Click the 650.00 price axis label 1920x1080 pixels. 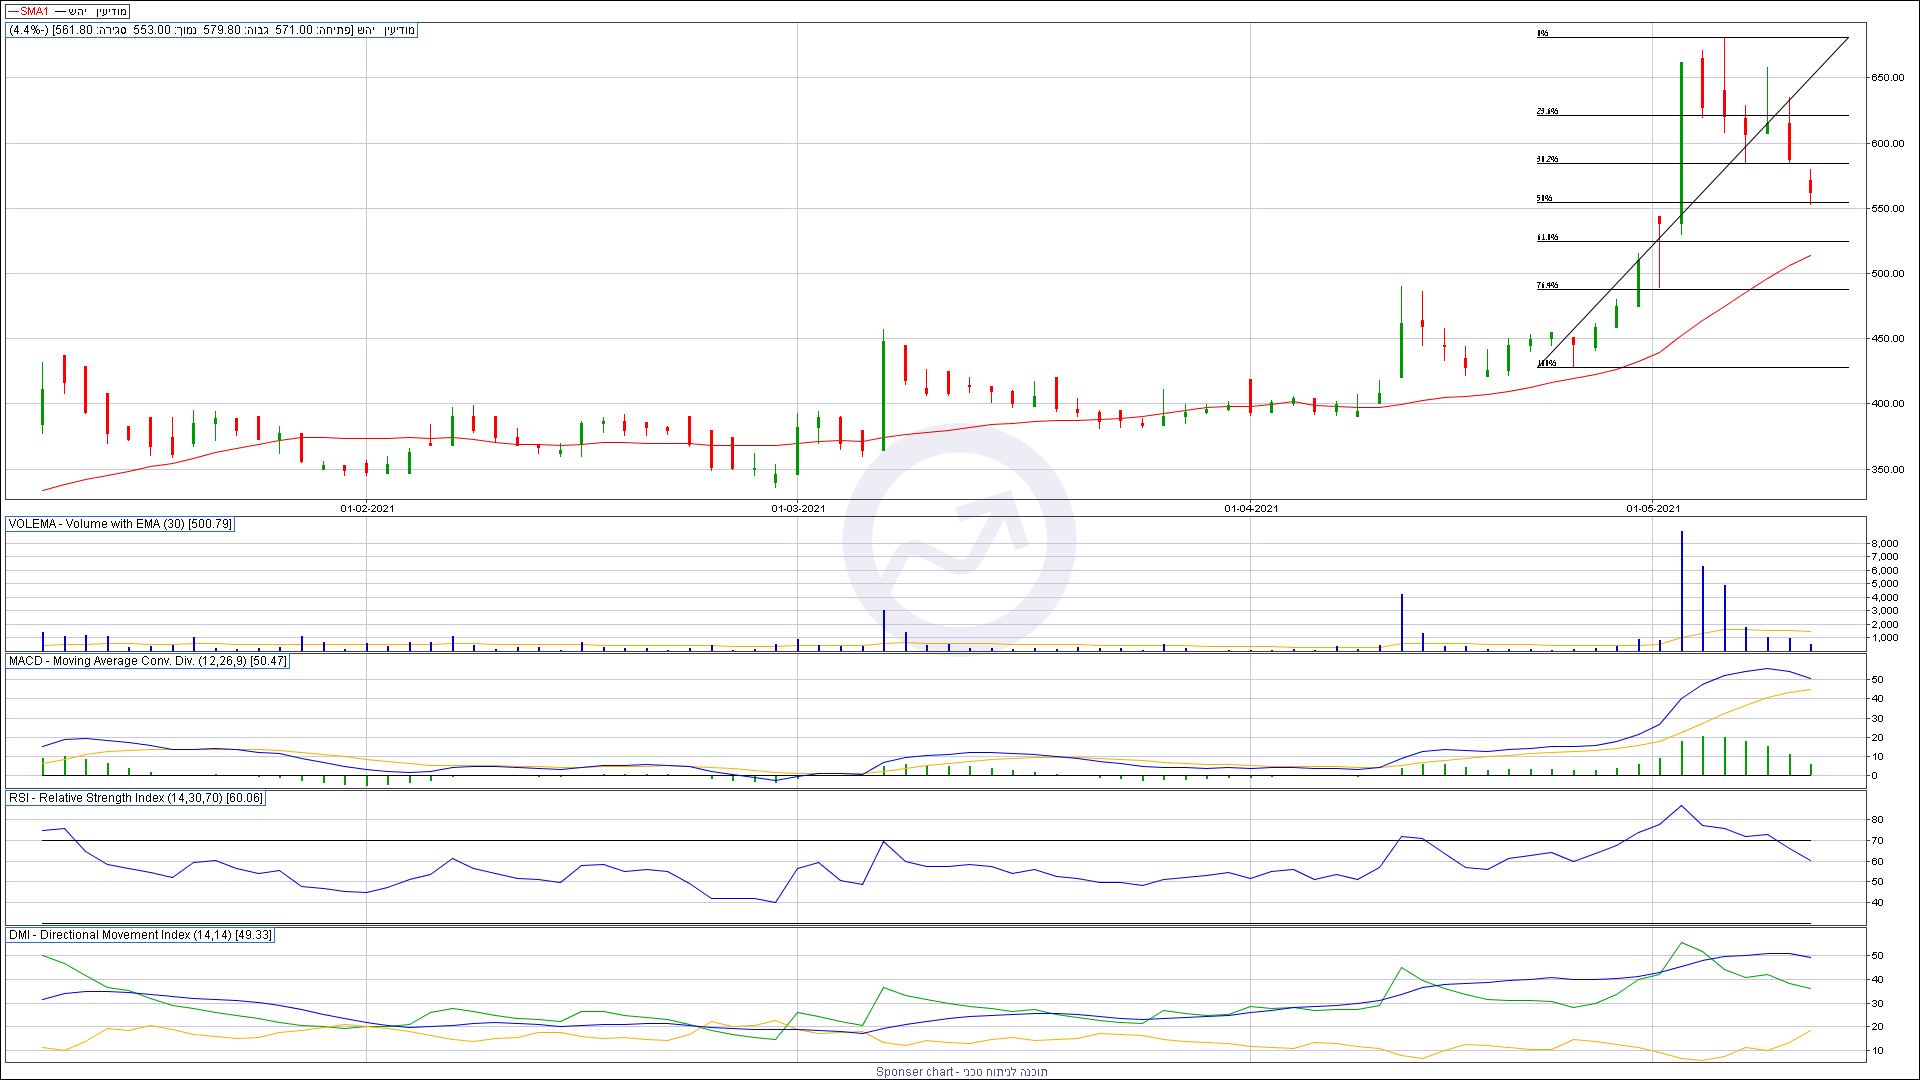pos(1888,78)
